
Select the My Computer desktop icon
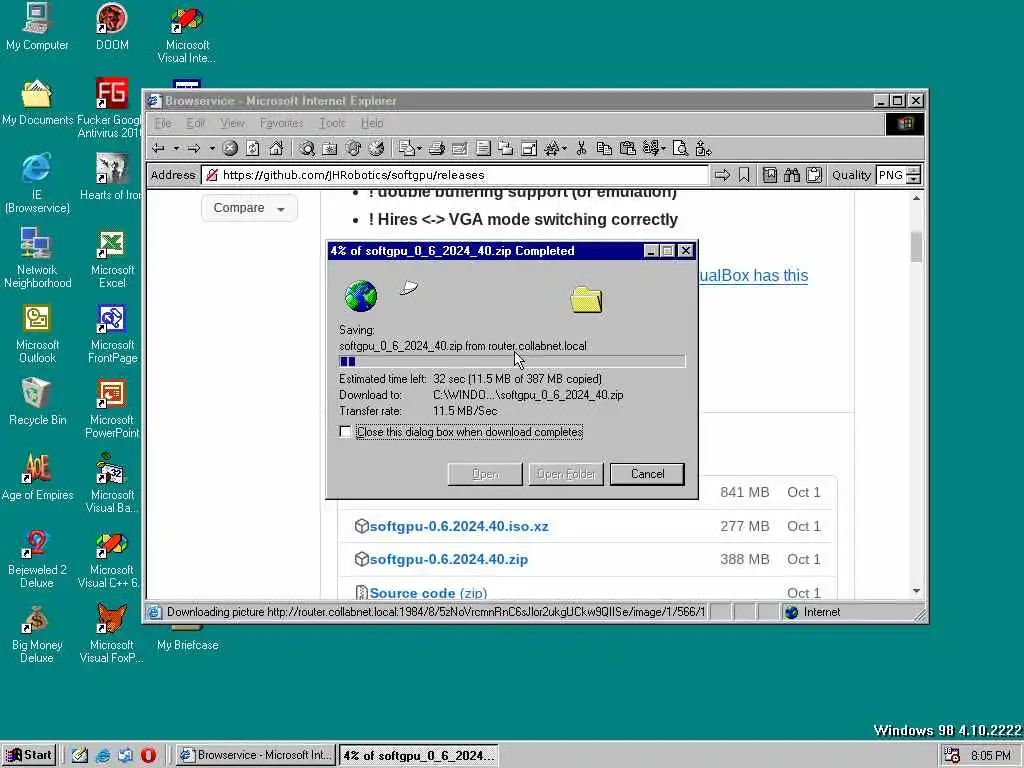tap(37, 27)
